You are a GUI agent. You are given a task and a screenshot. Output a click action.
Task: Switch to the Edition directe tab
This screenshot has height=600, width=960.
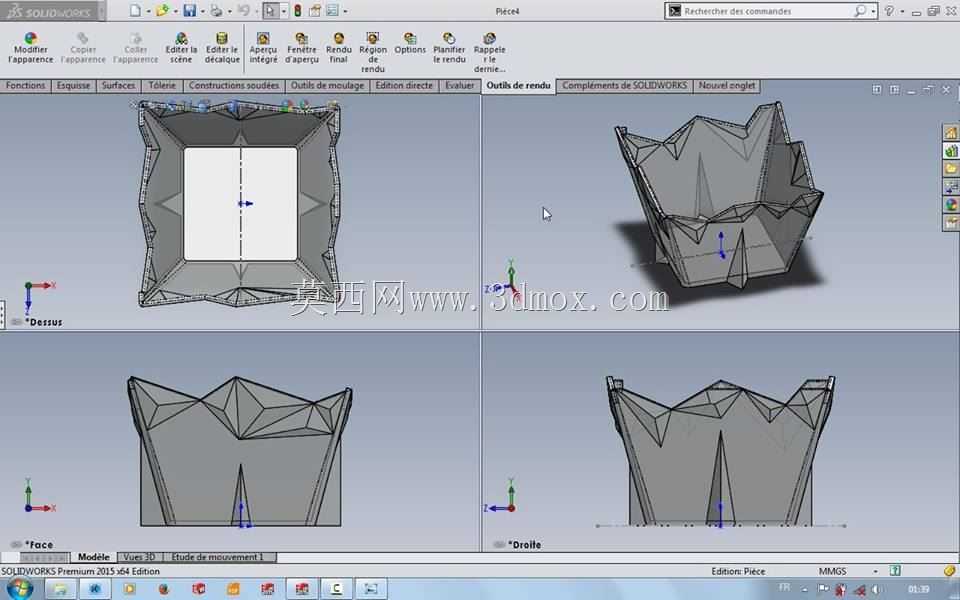404,86
